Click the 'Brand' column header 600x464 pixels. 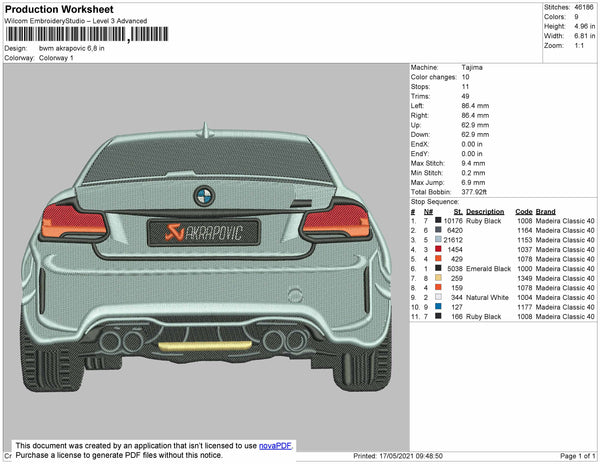(545, 212)
